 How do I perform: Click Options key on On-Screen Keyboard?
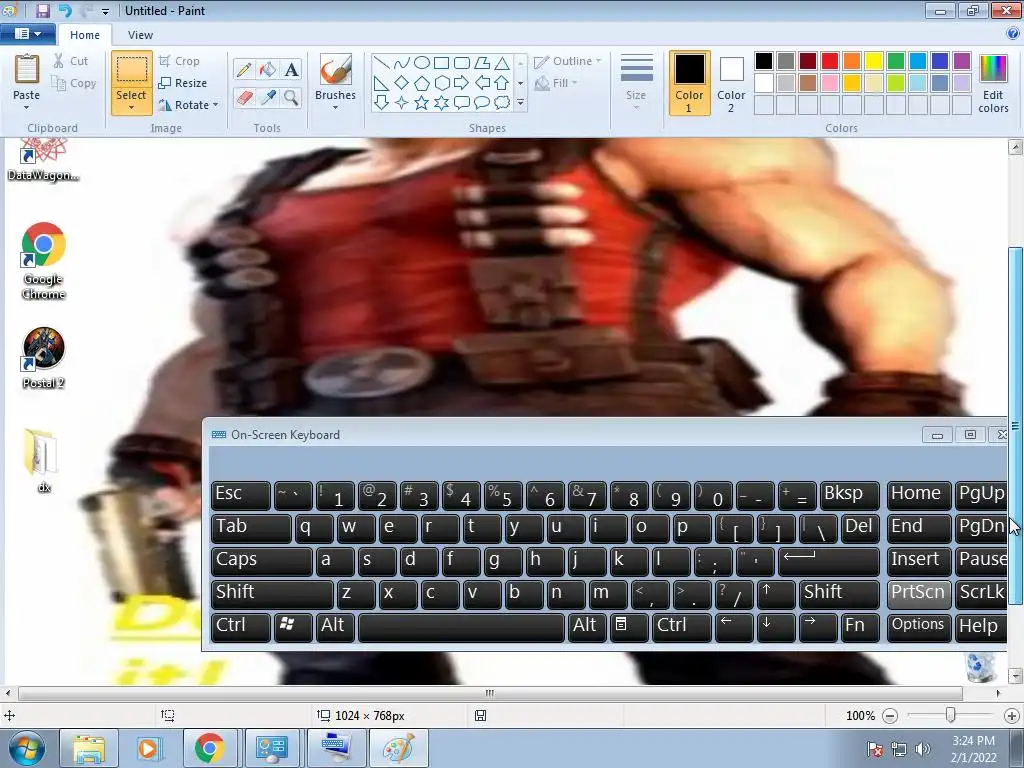click(918, 627)
